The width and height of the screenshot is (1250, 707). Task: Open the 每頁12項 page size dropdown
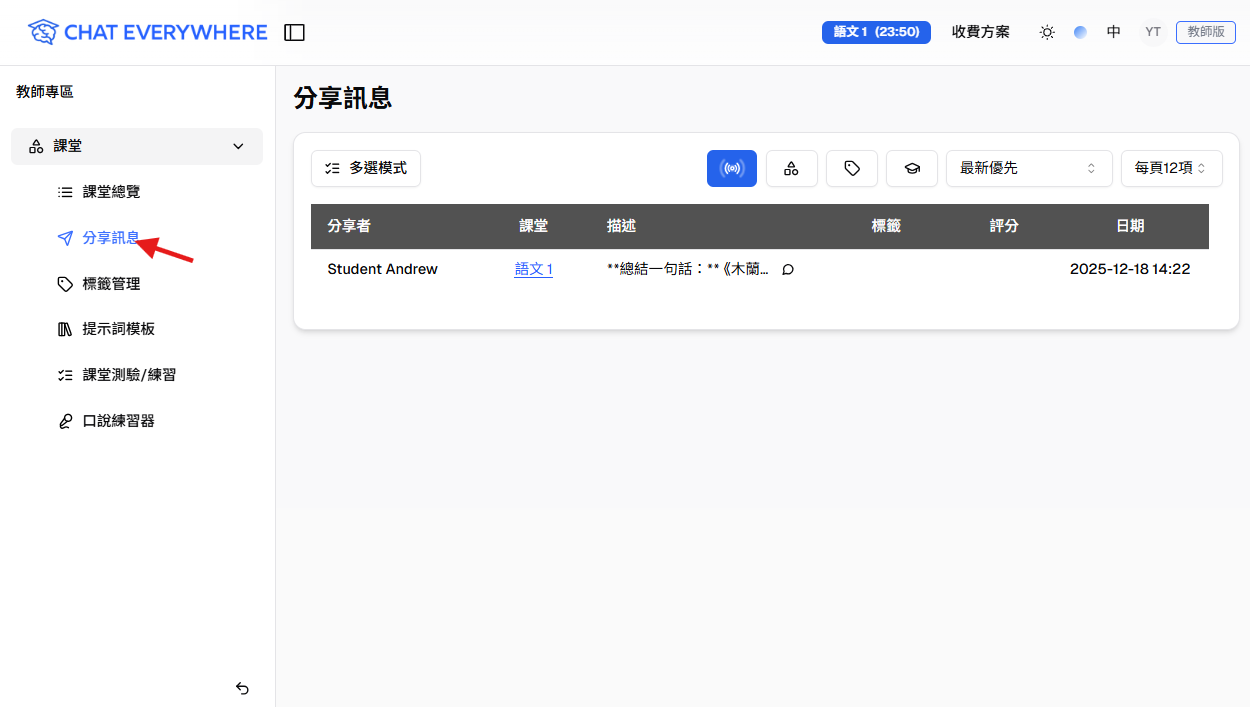coord(1172,168)
